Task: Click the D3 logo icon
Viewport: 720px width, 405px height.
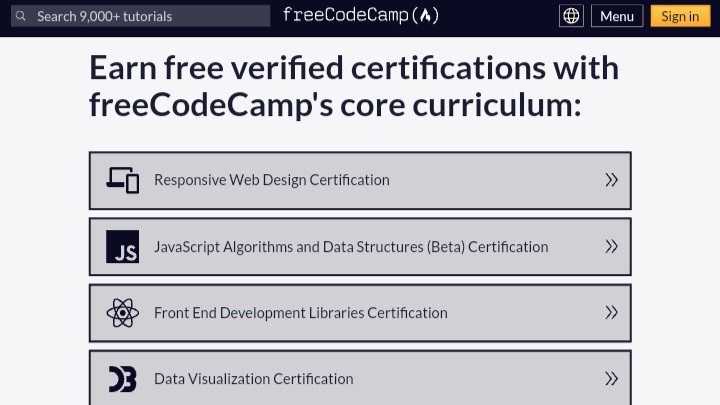Action: click(x=122, y=379)
